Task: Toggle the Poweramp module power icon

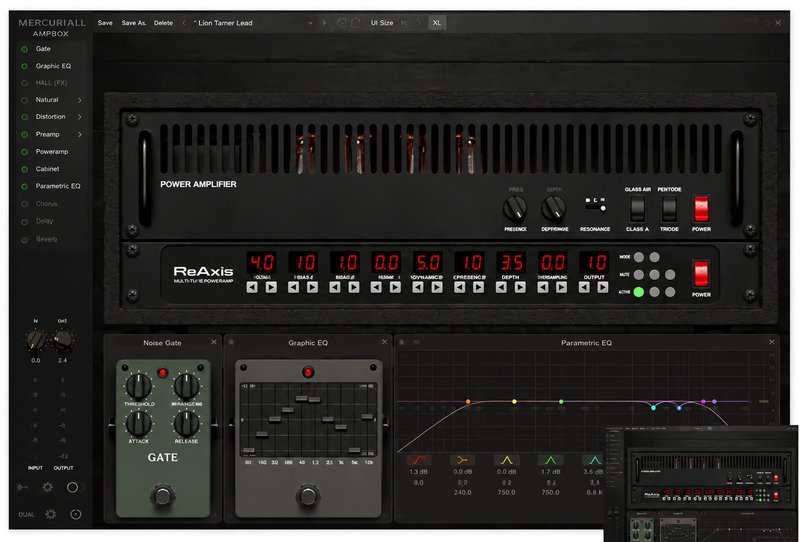Action: pyautogui.click(x=24, y=152)
